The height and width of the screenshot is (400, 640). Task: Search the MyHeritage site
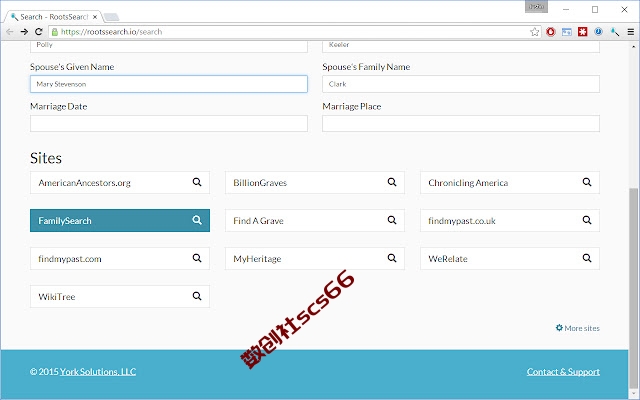[315, 258]
